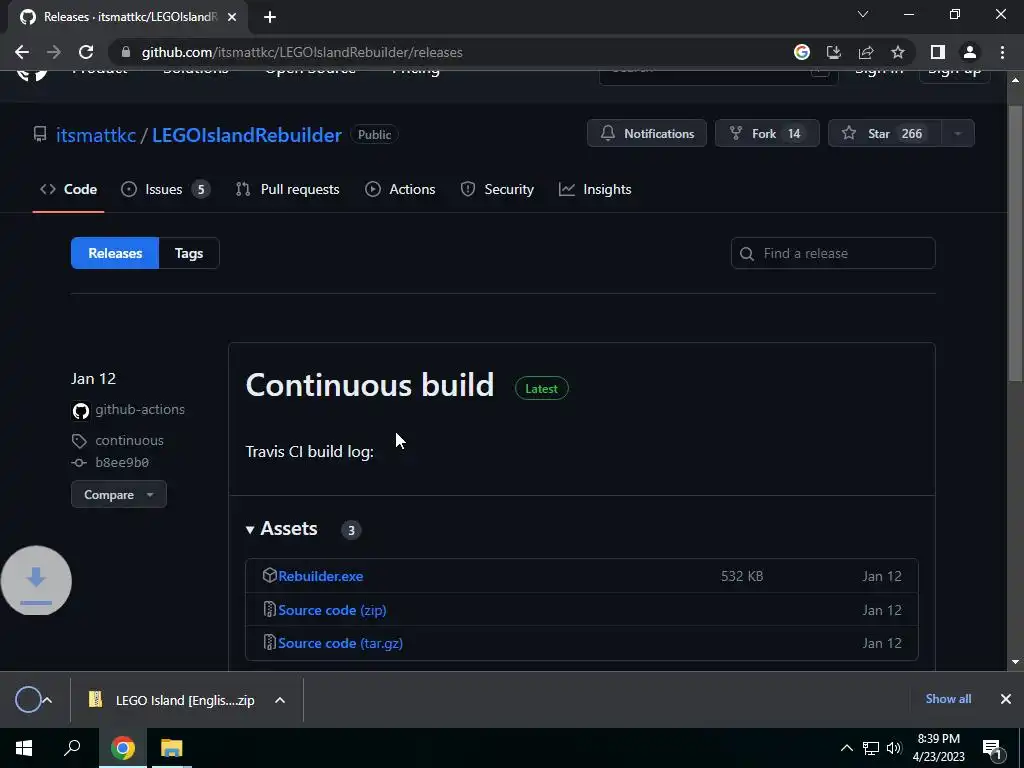Click the address bar URL
This screenshot has width=1024, height=768.
(x=302, y=52)
